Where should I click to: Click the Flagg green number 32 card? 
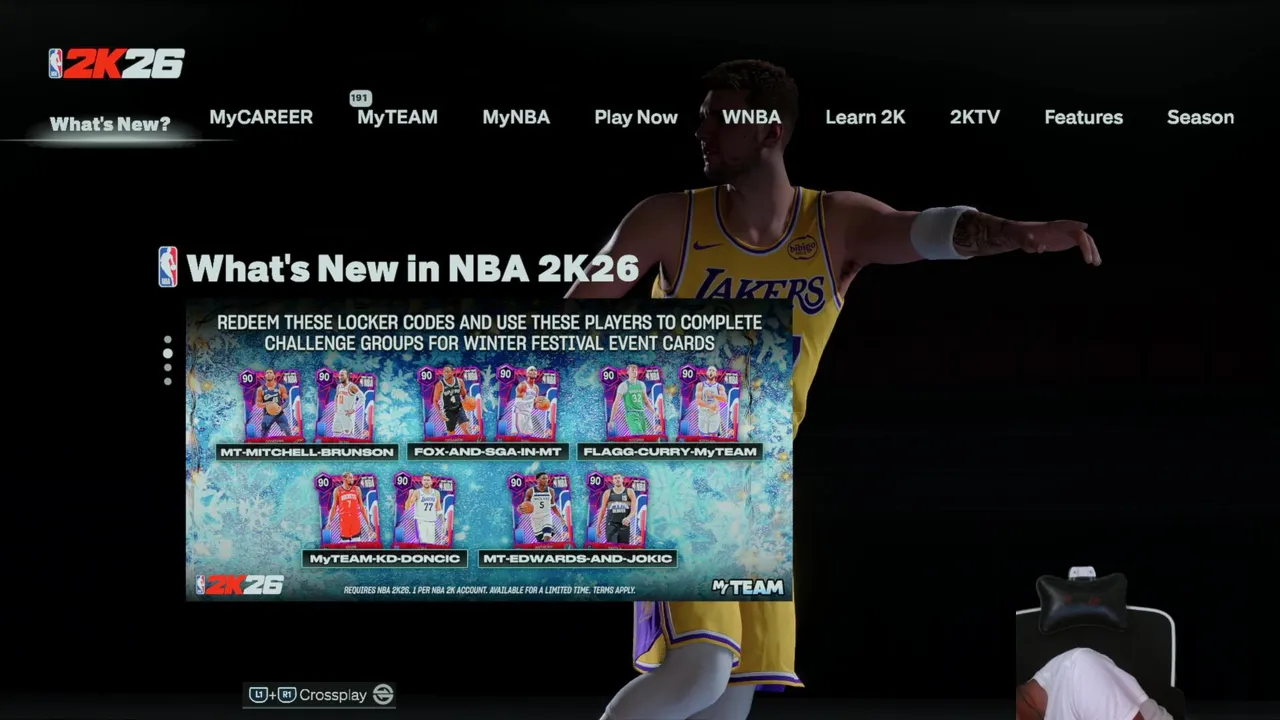pyautogui.click(x=633, y=404)
